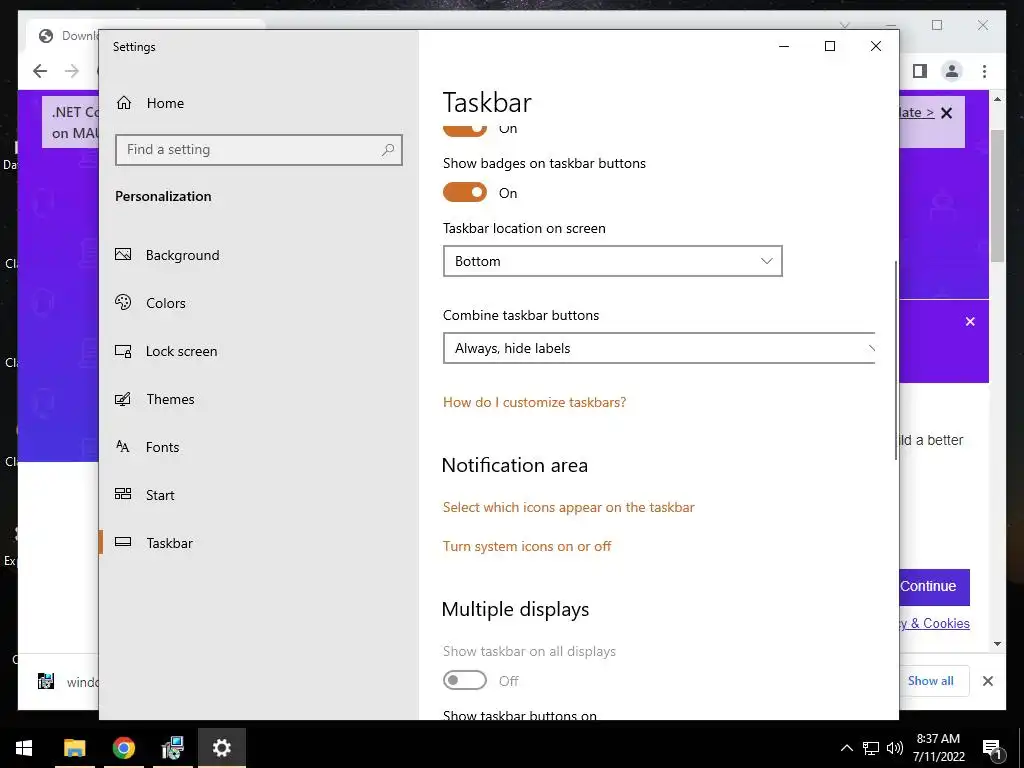Open Privacy & Cookies link in Chrome
Viewport: 1024px width, 768px height.
pos(935,623)
